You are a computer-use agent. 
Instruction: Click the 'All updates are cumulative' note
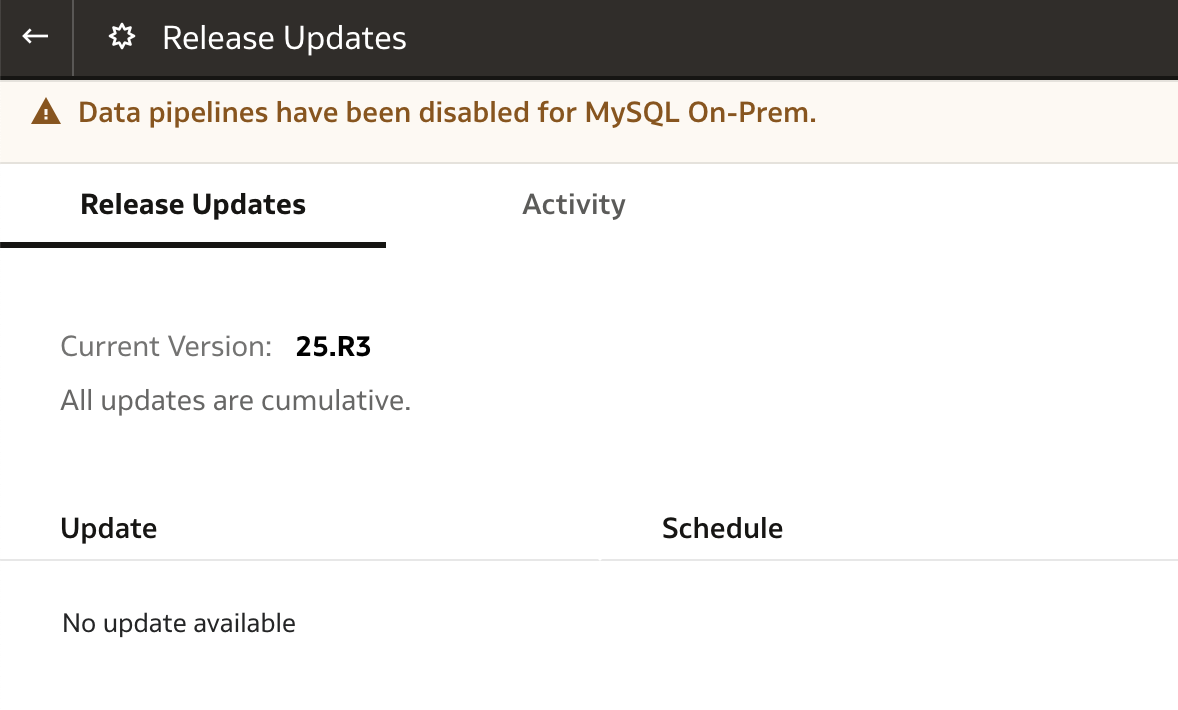pos(236,400)
